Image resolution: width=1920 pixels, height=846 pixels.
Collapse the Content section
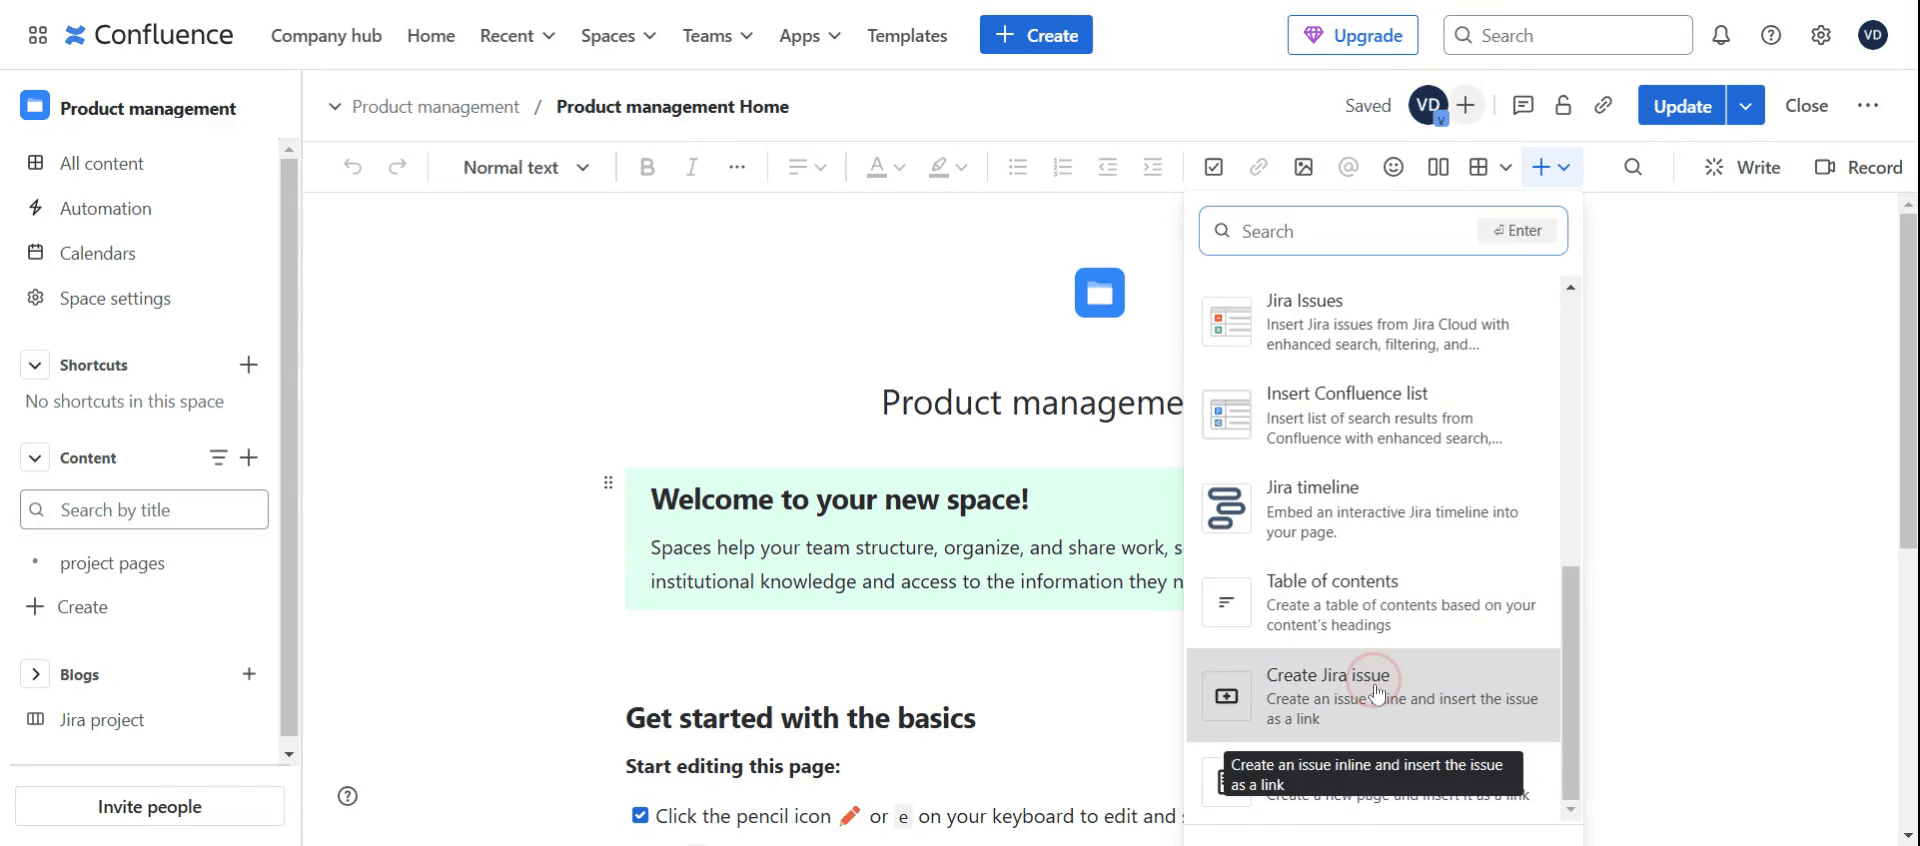pos(35,458)
